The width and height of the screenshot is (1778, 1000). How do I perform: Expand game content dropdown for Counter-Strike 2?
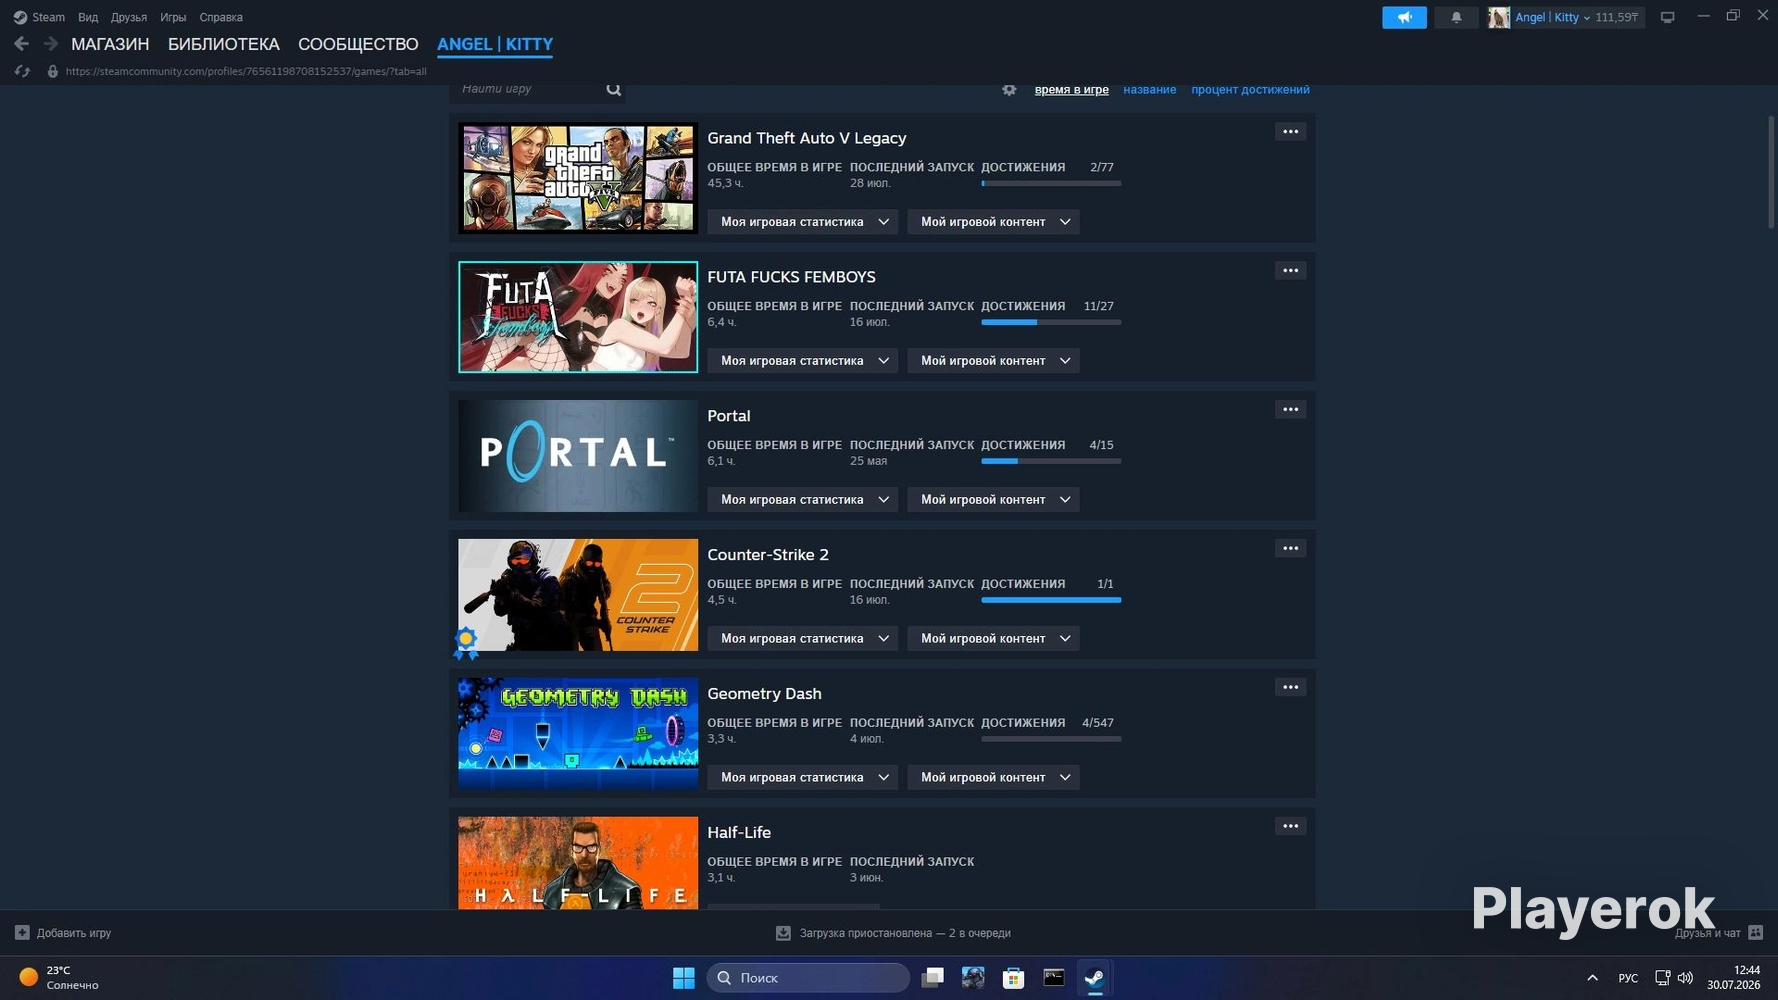[x=993, y=639]
